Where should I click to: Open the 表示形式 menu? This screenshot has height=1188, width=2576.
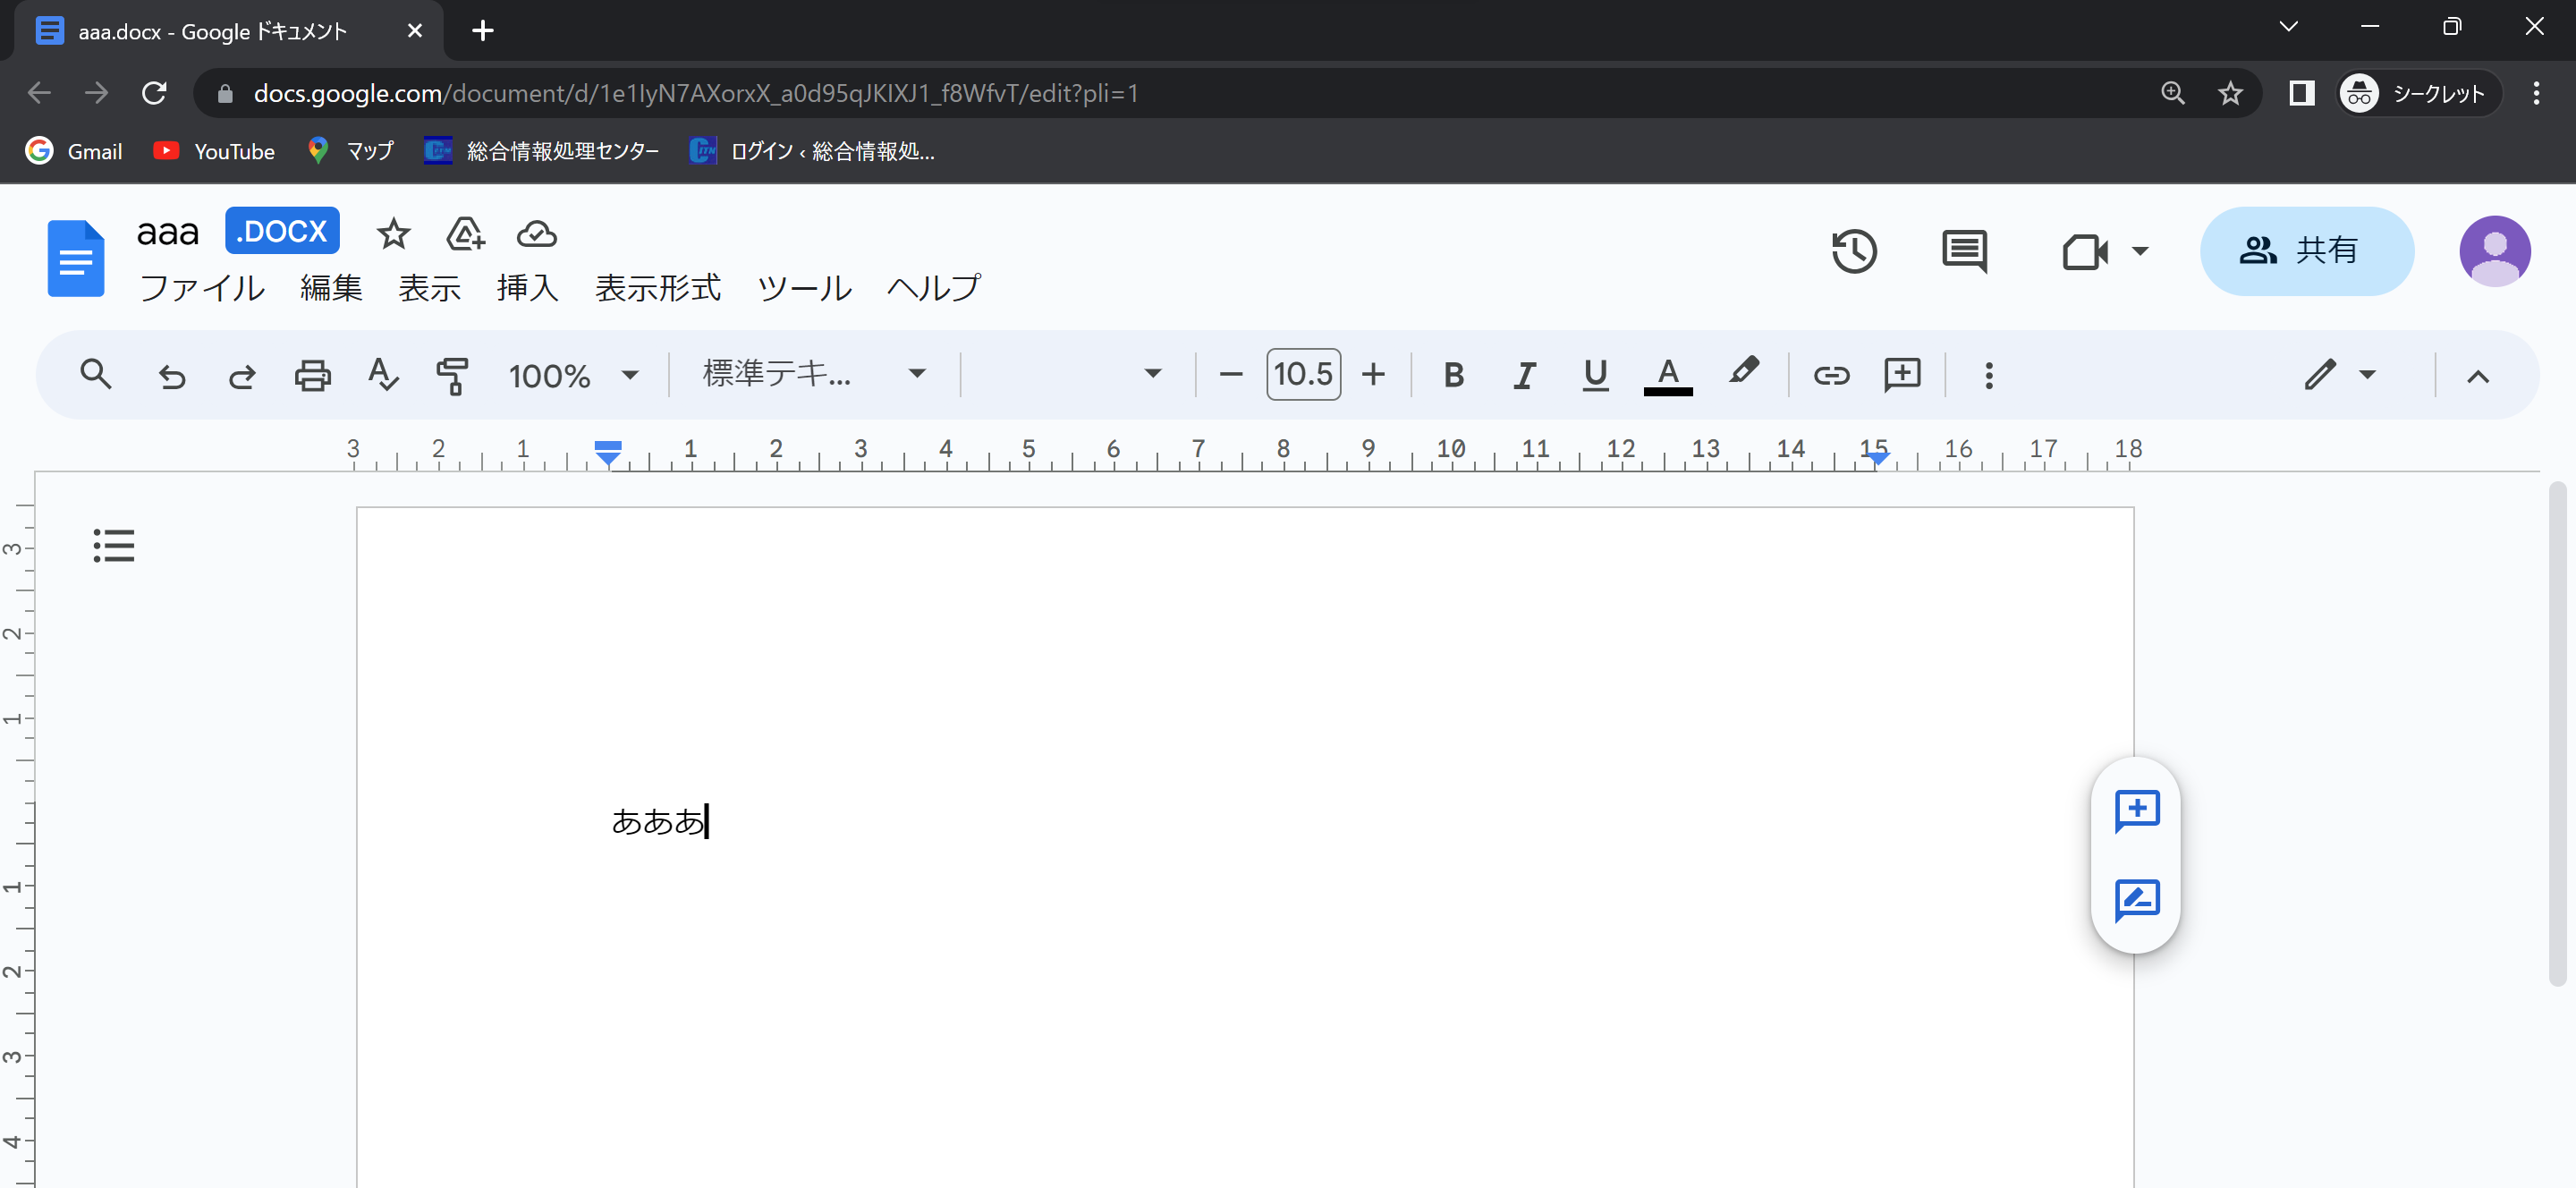pyautogui.click(x=658, y=288)
